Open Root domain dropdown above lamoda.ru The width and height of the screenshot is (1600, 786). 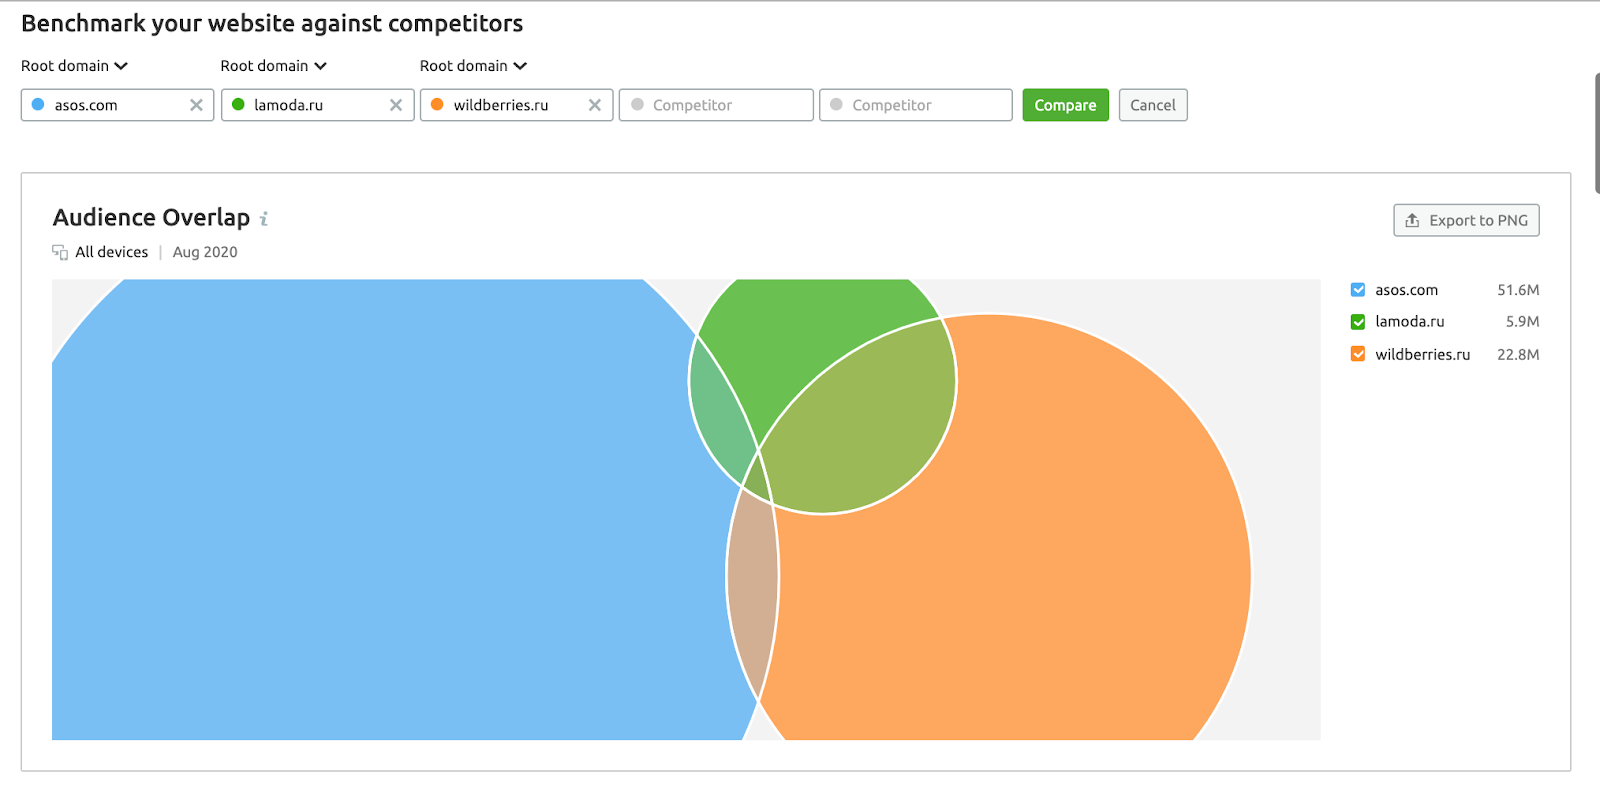(x=274, y=66)
